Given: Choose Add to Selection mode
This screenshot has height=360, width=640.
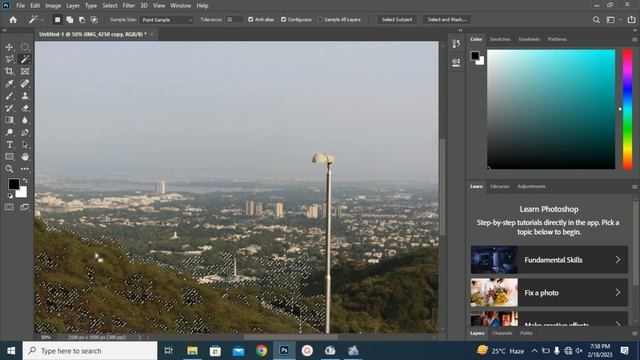Looking at the screenshot, I should pyautogui.click(x=70, y=20).
